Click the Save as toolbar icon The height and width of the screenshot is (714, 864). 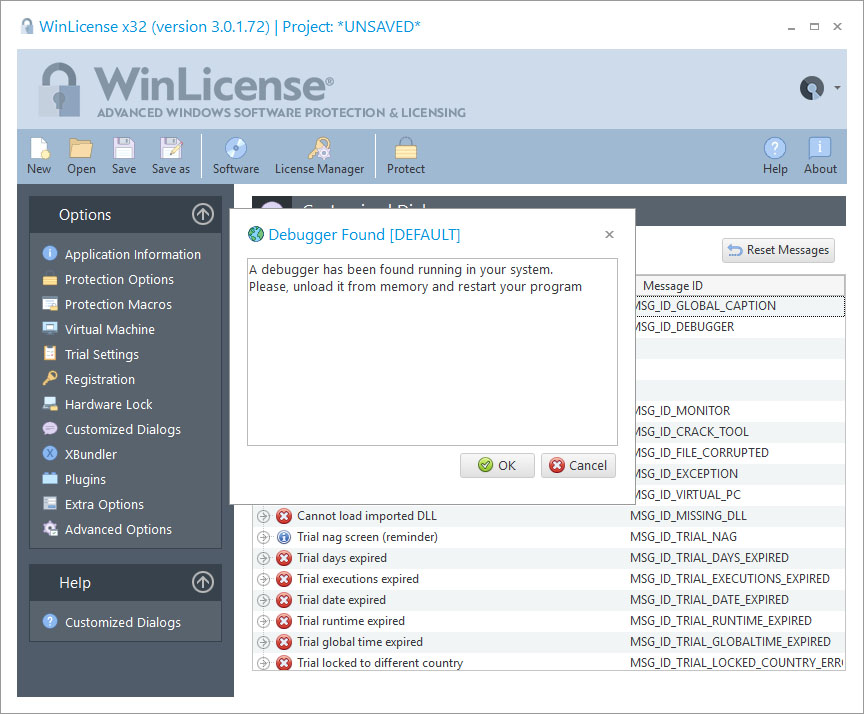[171, 156]
